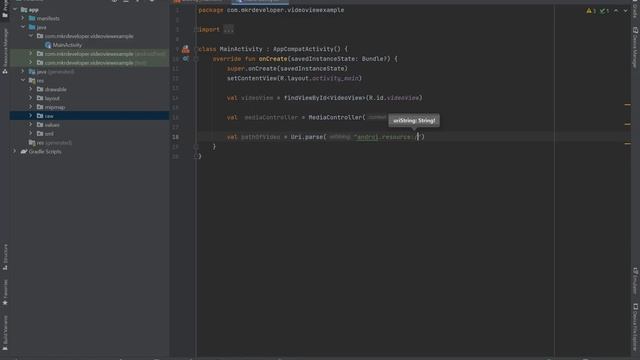Viewport: 640px width, 360px height.
Task: Select the res (generated) row
Action: 89,142
